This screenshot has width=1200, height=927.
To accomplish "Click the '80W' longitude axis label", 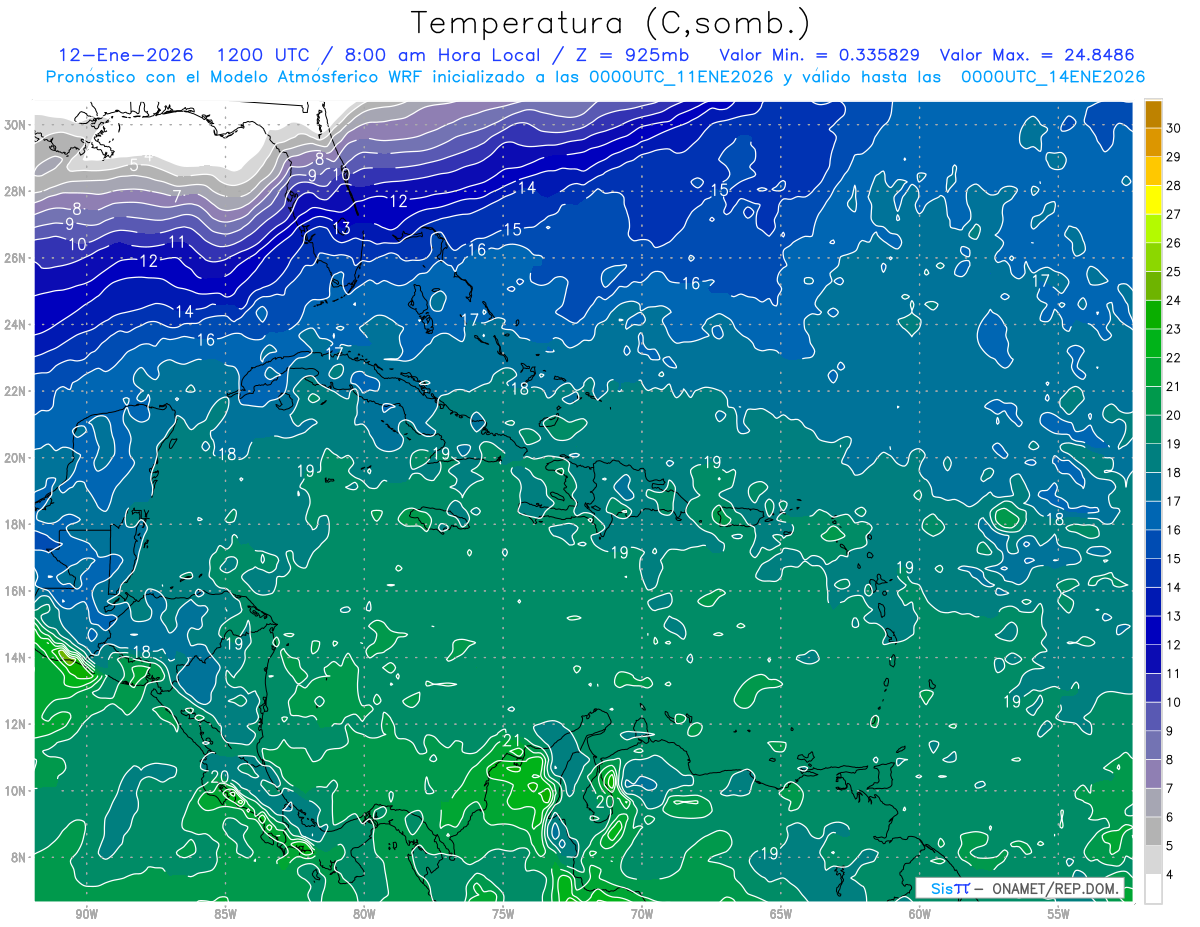I will [364, 915].
